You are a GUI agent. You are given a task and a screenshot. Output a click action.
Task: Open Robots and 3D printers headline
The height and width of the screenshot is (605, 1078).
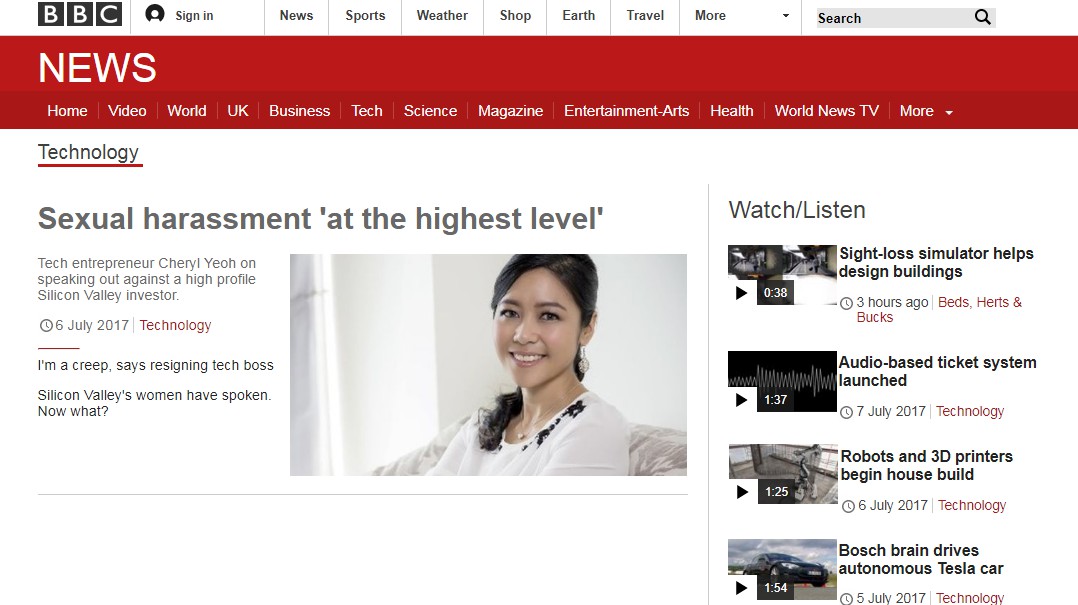click(x=927, y=465)
